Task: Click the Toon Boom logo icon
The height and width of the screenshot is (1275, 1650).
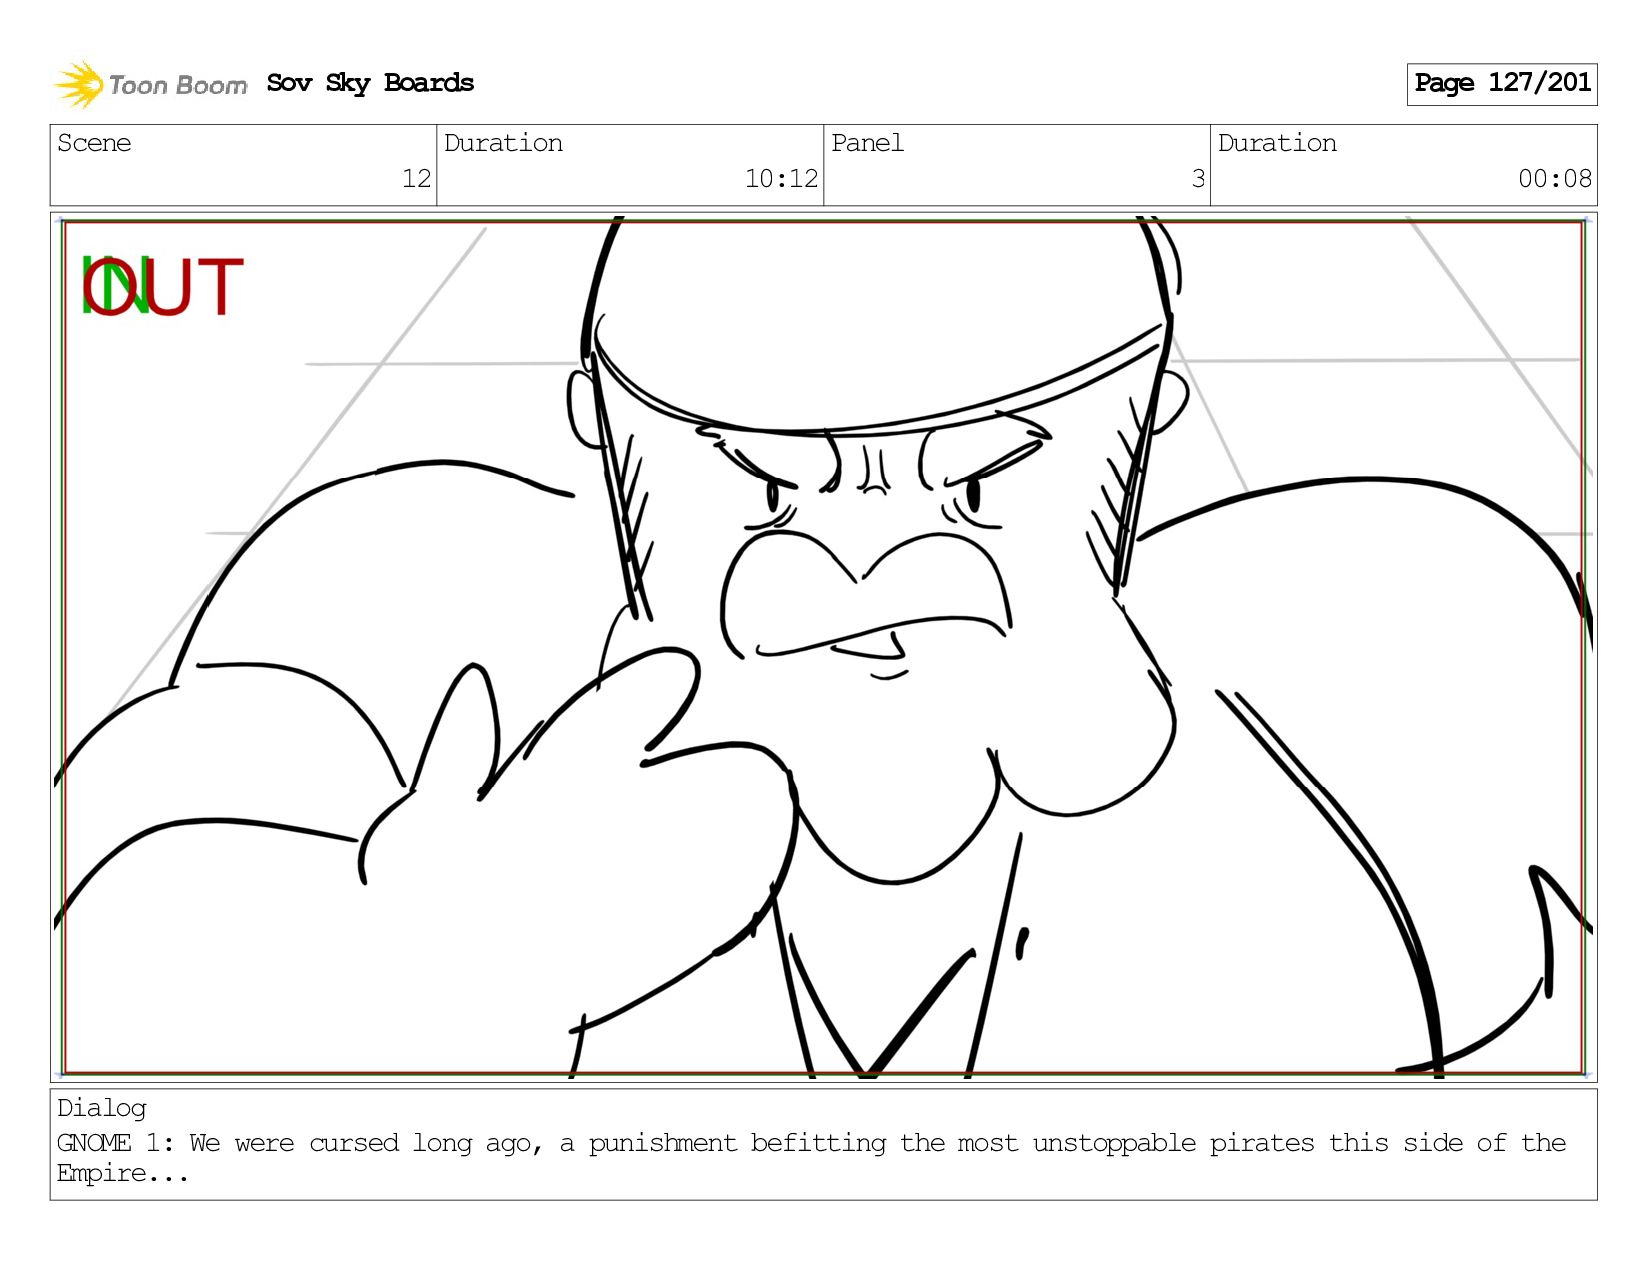Action: 79,84
